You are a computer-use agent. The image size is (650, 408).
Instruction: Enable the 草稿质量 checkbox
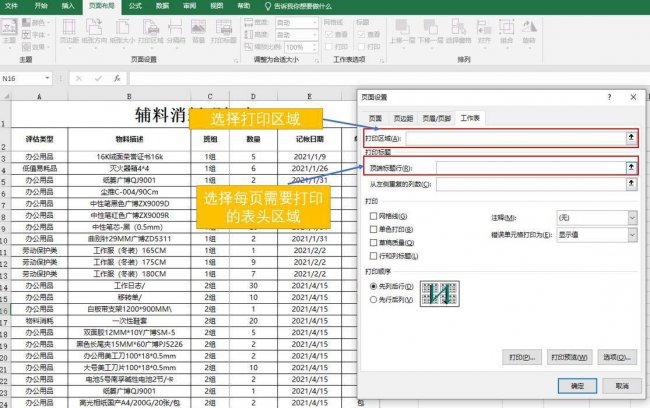click(373, 243)
